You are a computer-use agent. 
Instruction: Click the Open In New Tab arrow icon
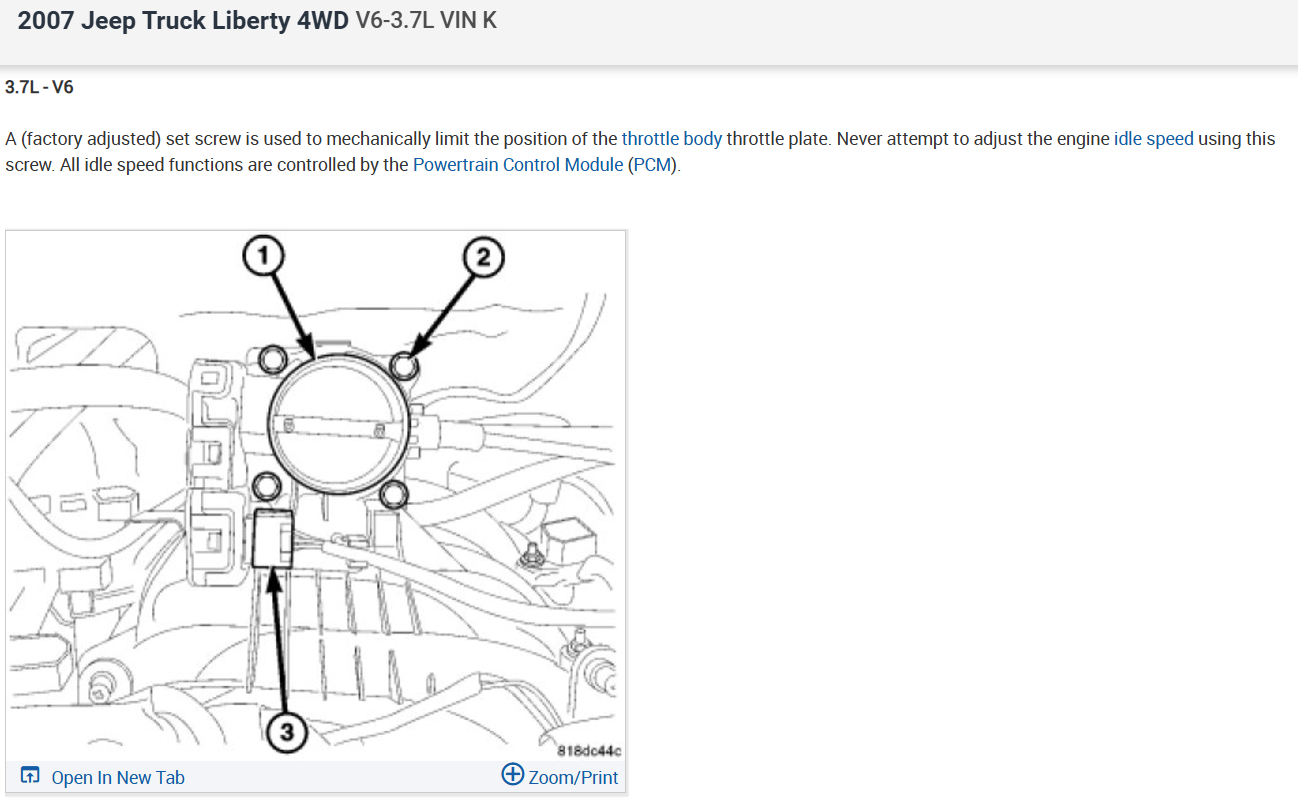(x=31, y=777)
